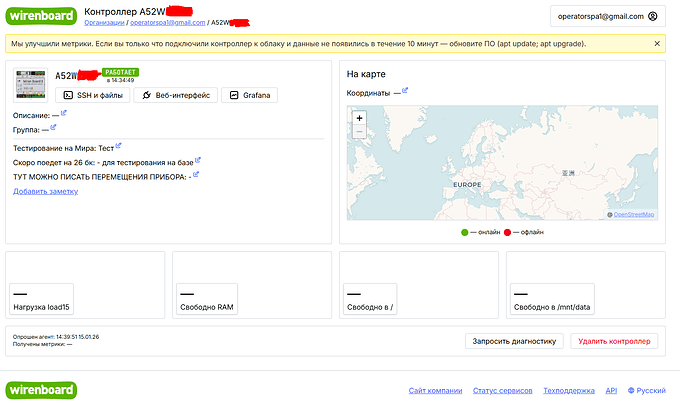Click Удалить контроллер button
This screenshot has width=690, height=406.
coord(614,341)
